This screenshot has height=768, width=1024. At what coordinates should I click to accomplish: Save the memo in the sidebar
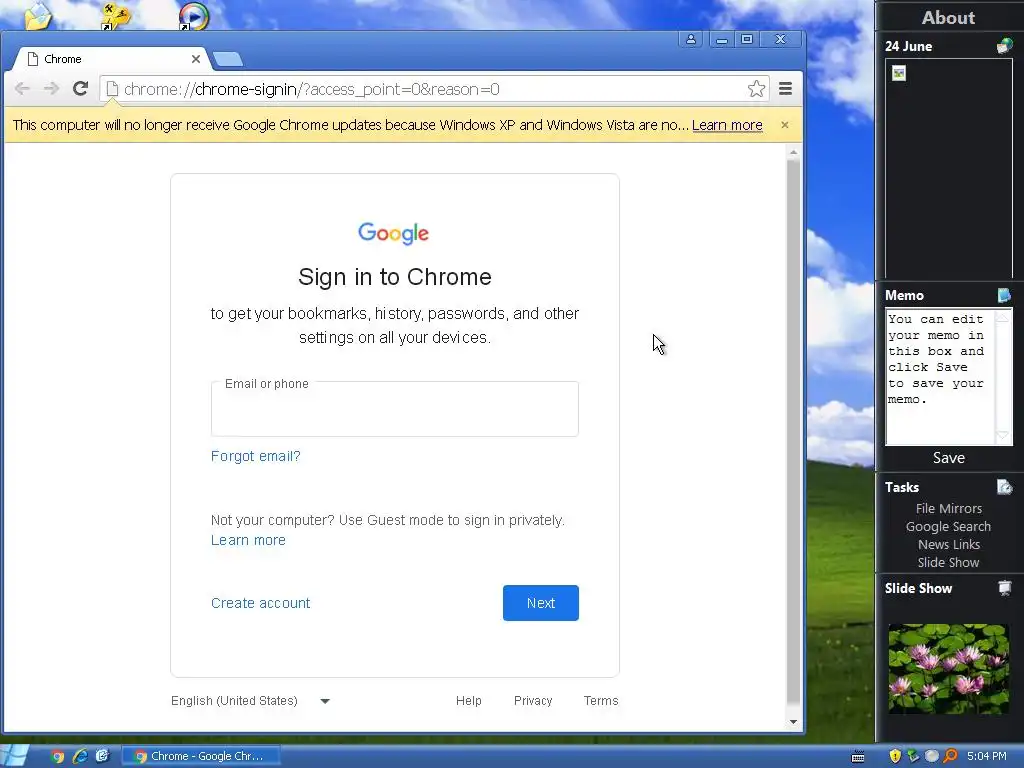949,458
